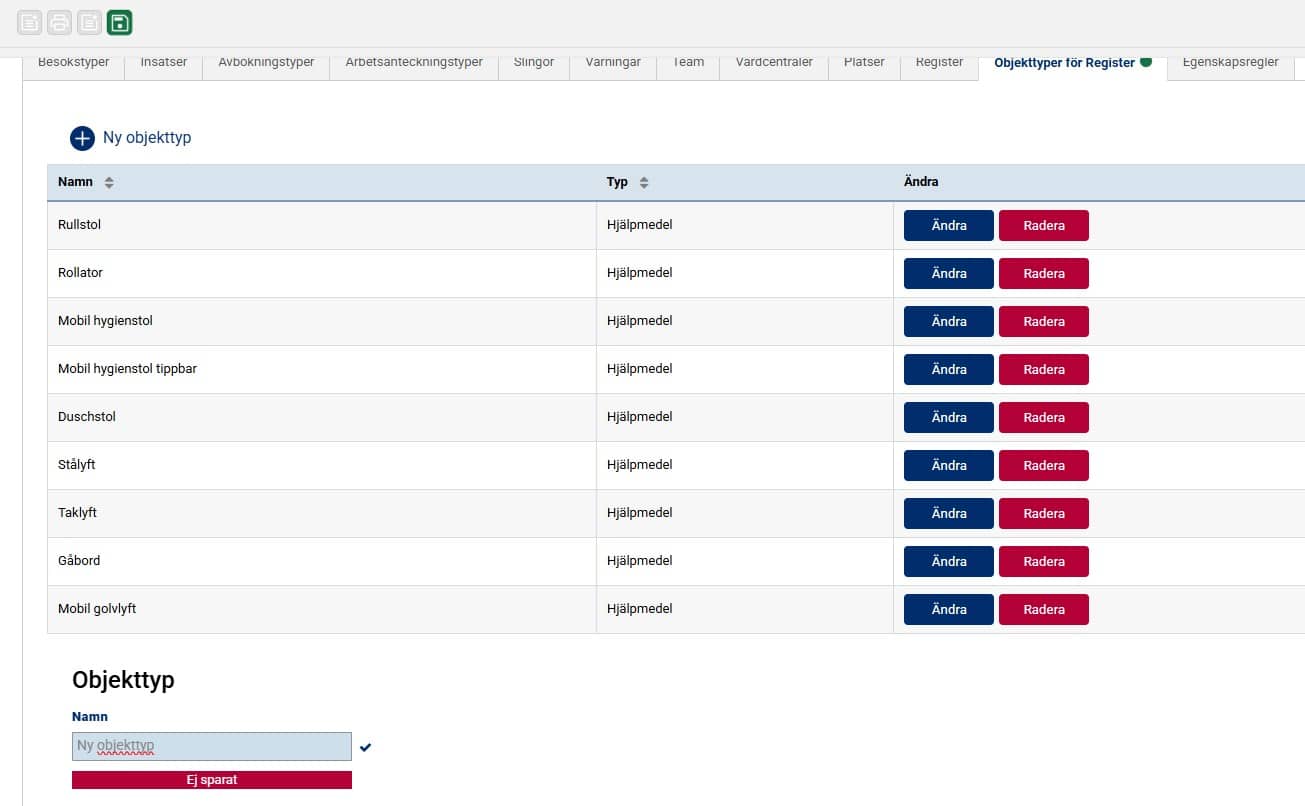Switch to the Insatser tab

164,63
